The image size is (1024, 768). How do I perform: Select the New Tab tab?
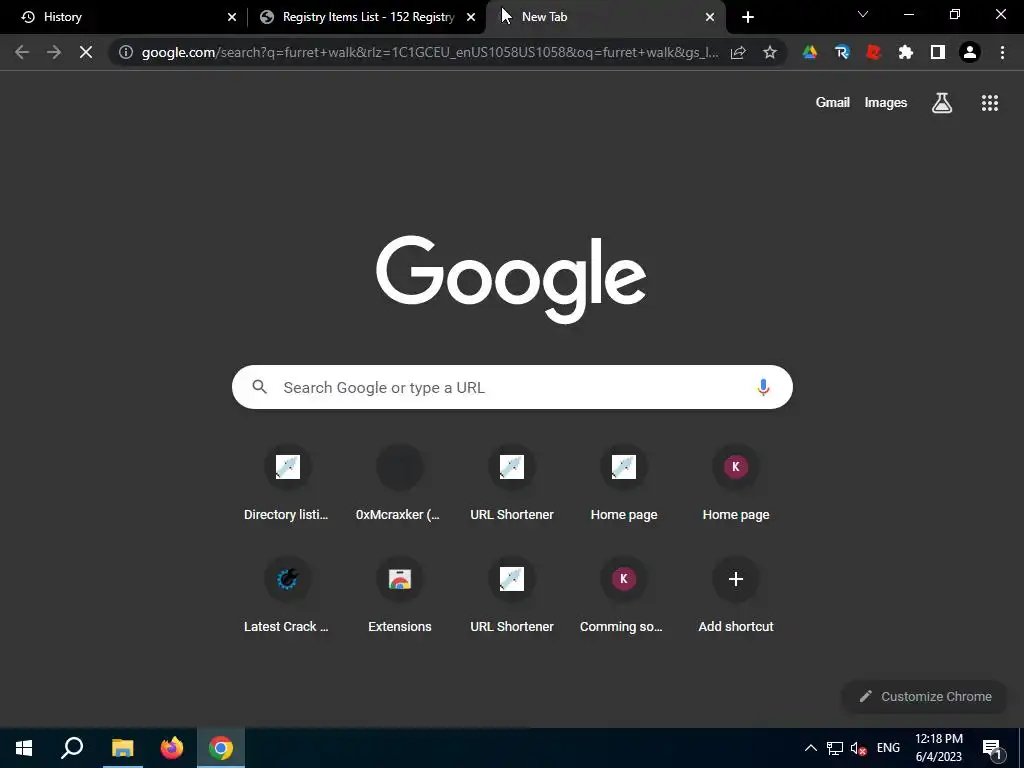tap(606, 17)
